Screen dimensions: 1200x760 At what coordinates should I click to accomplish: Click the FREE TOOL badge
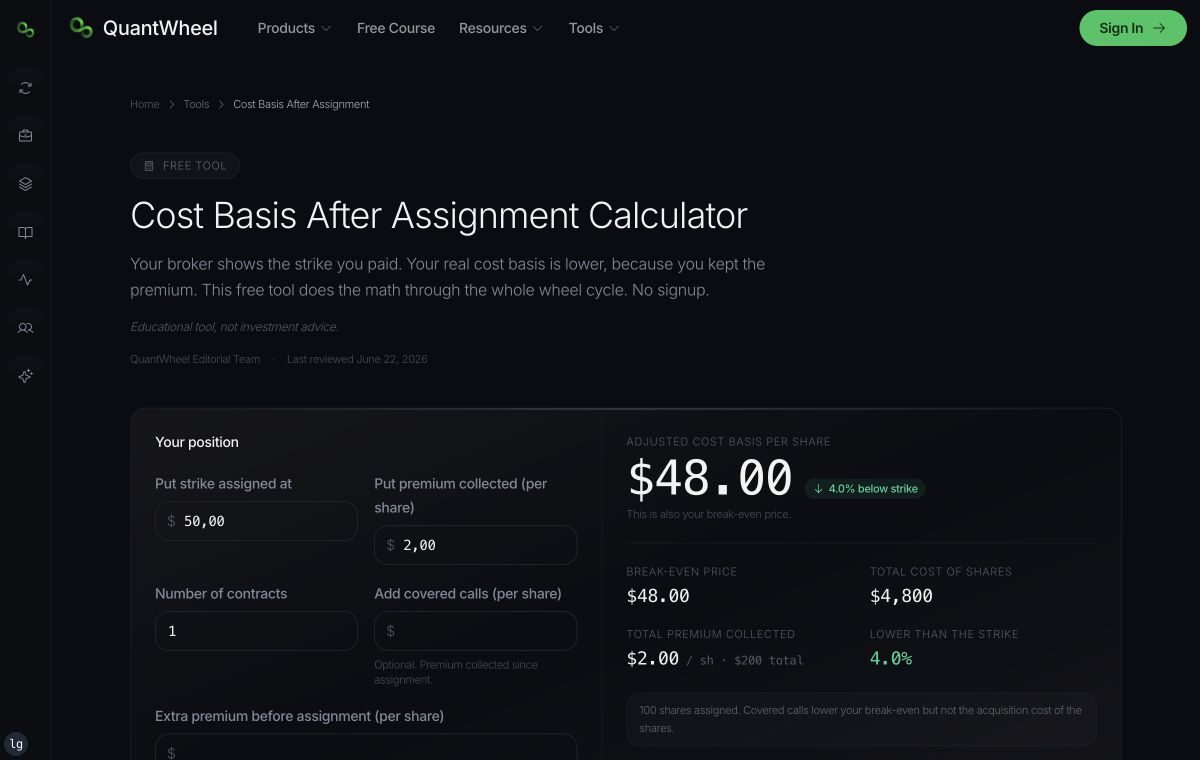point(185,166)
